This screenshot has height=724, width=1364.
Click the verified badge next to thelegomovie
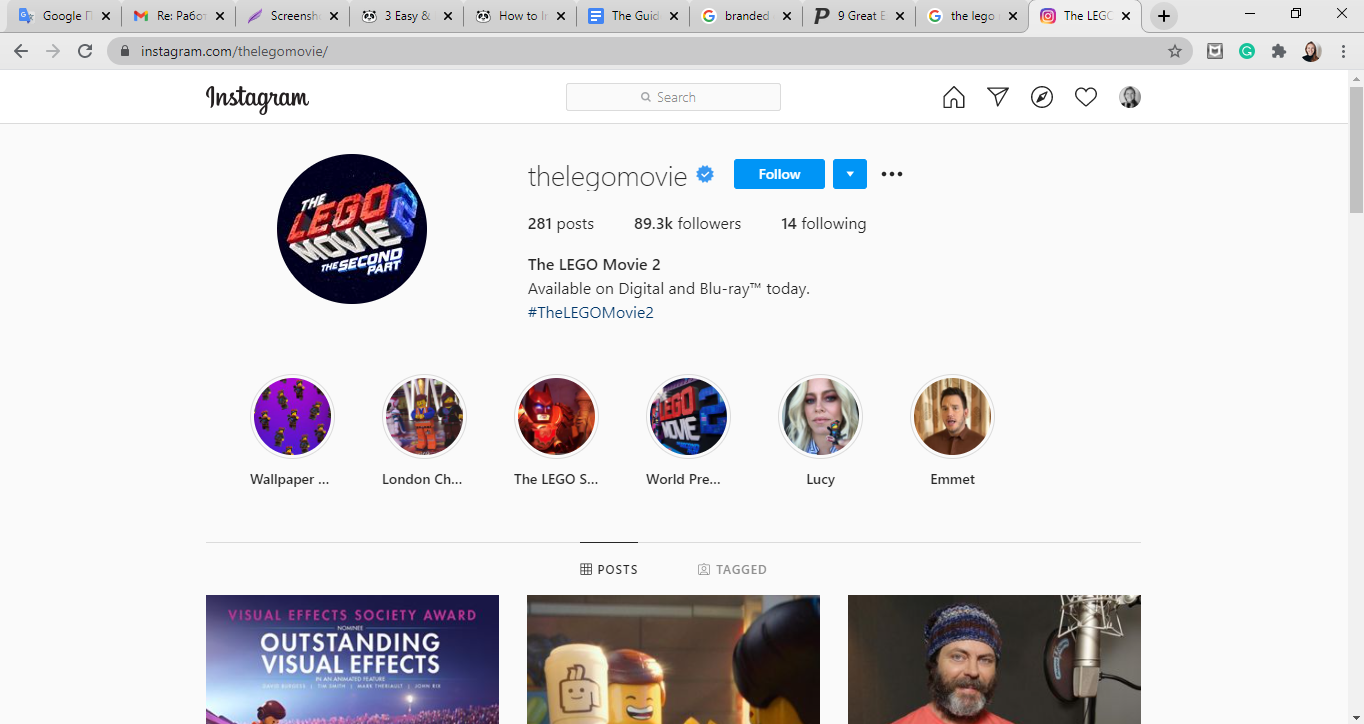tap(705, 175)
